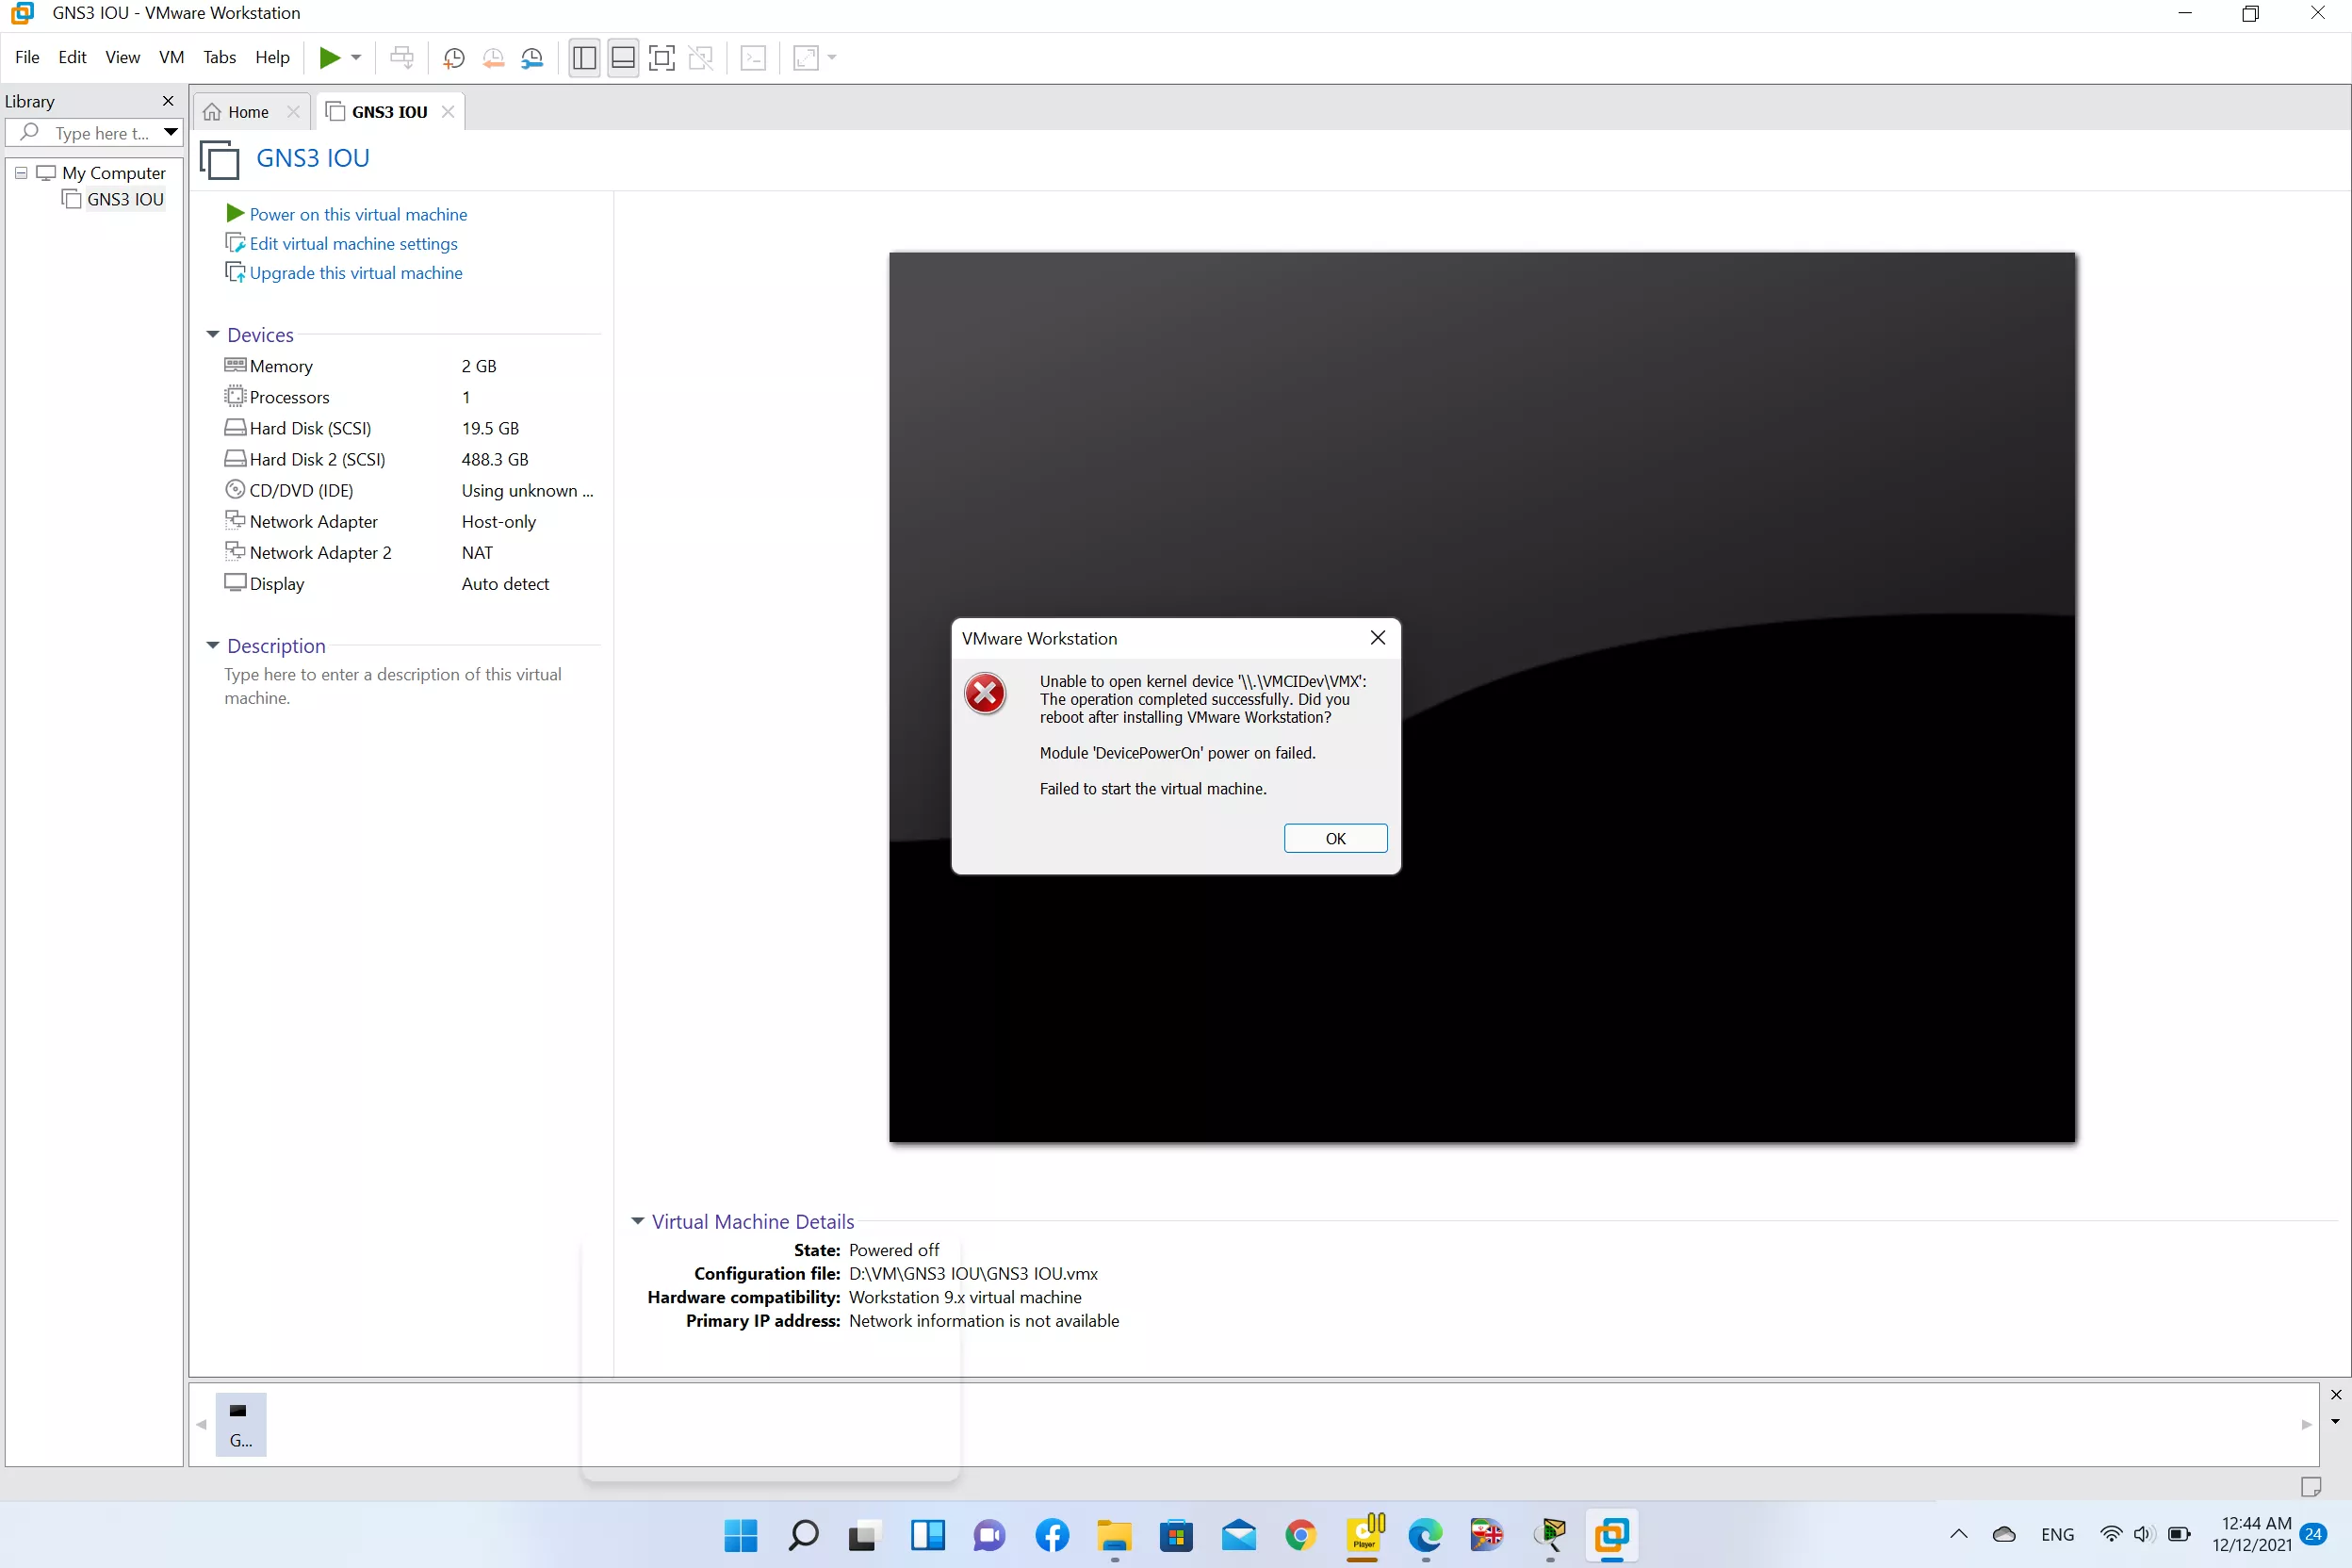This screenshot has width=2352, height=1568.
Task: Close the GNS3 IOU tab
Action: pos(448,112)
